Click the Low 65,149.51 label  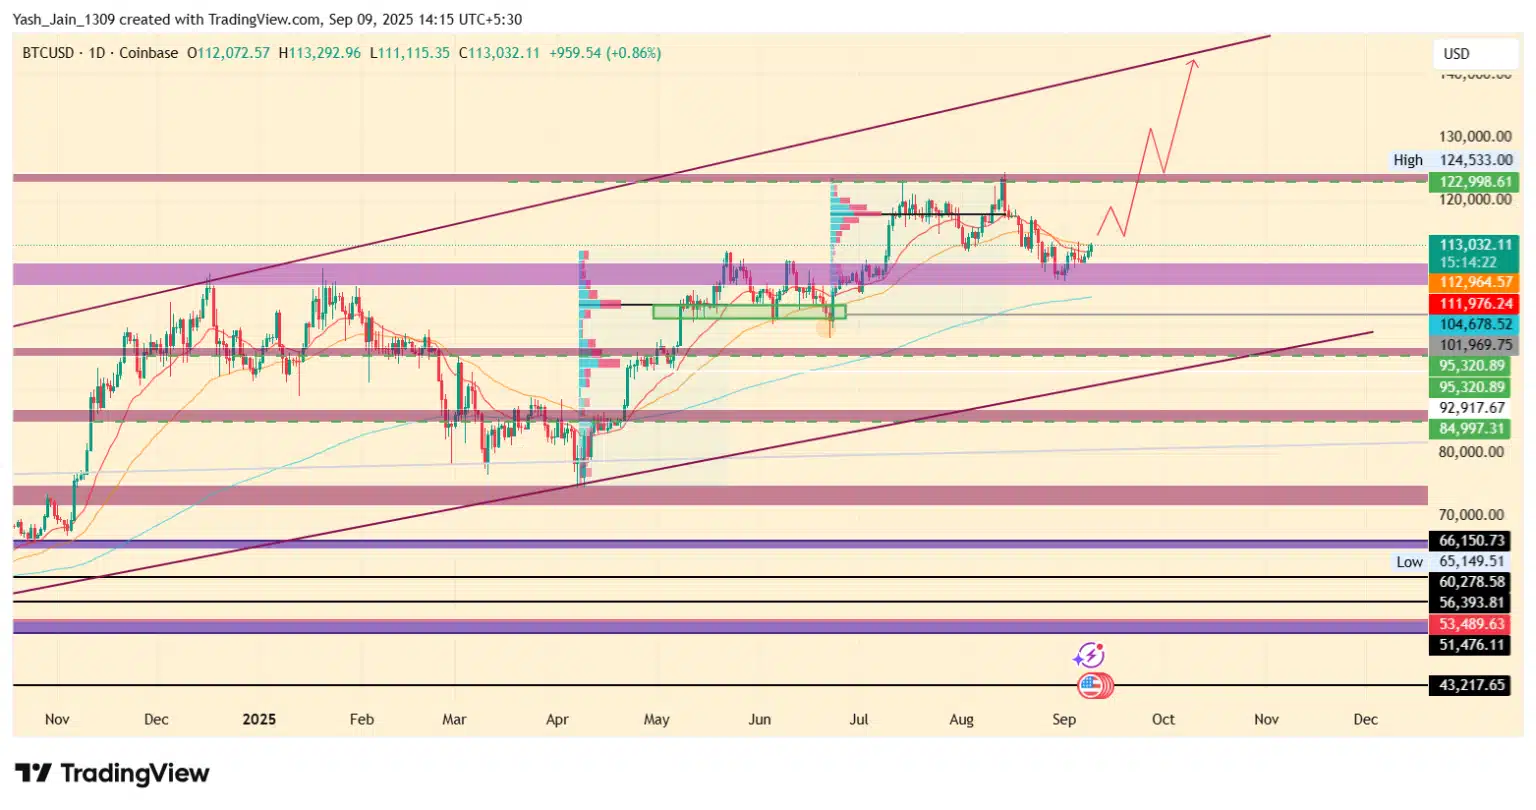coord(1453,561)
